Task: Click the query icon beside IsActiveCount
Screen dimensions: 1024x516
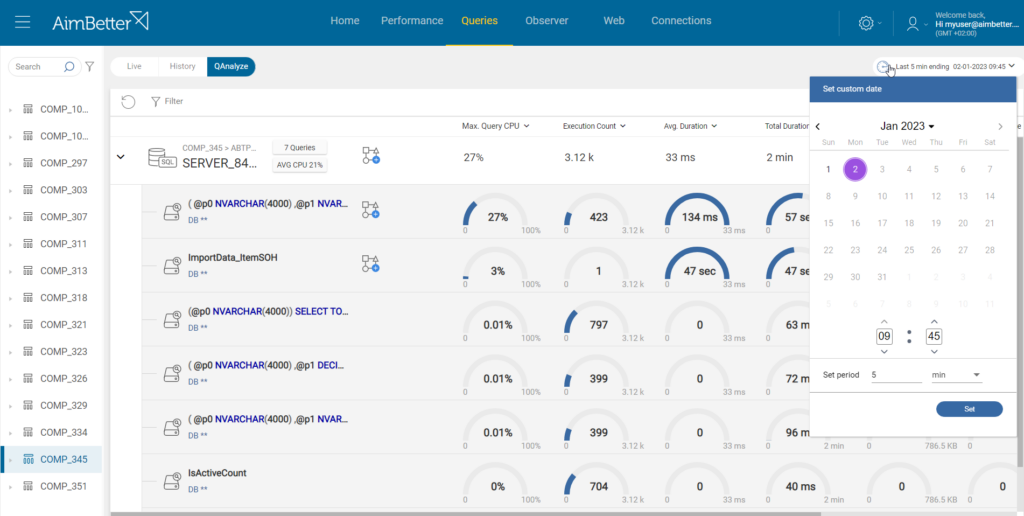Action: 172,480
